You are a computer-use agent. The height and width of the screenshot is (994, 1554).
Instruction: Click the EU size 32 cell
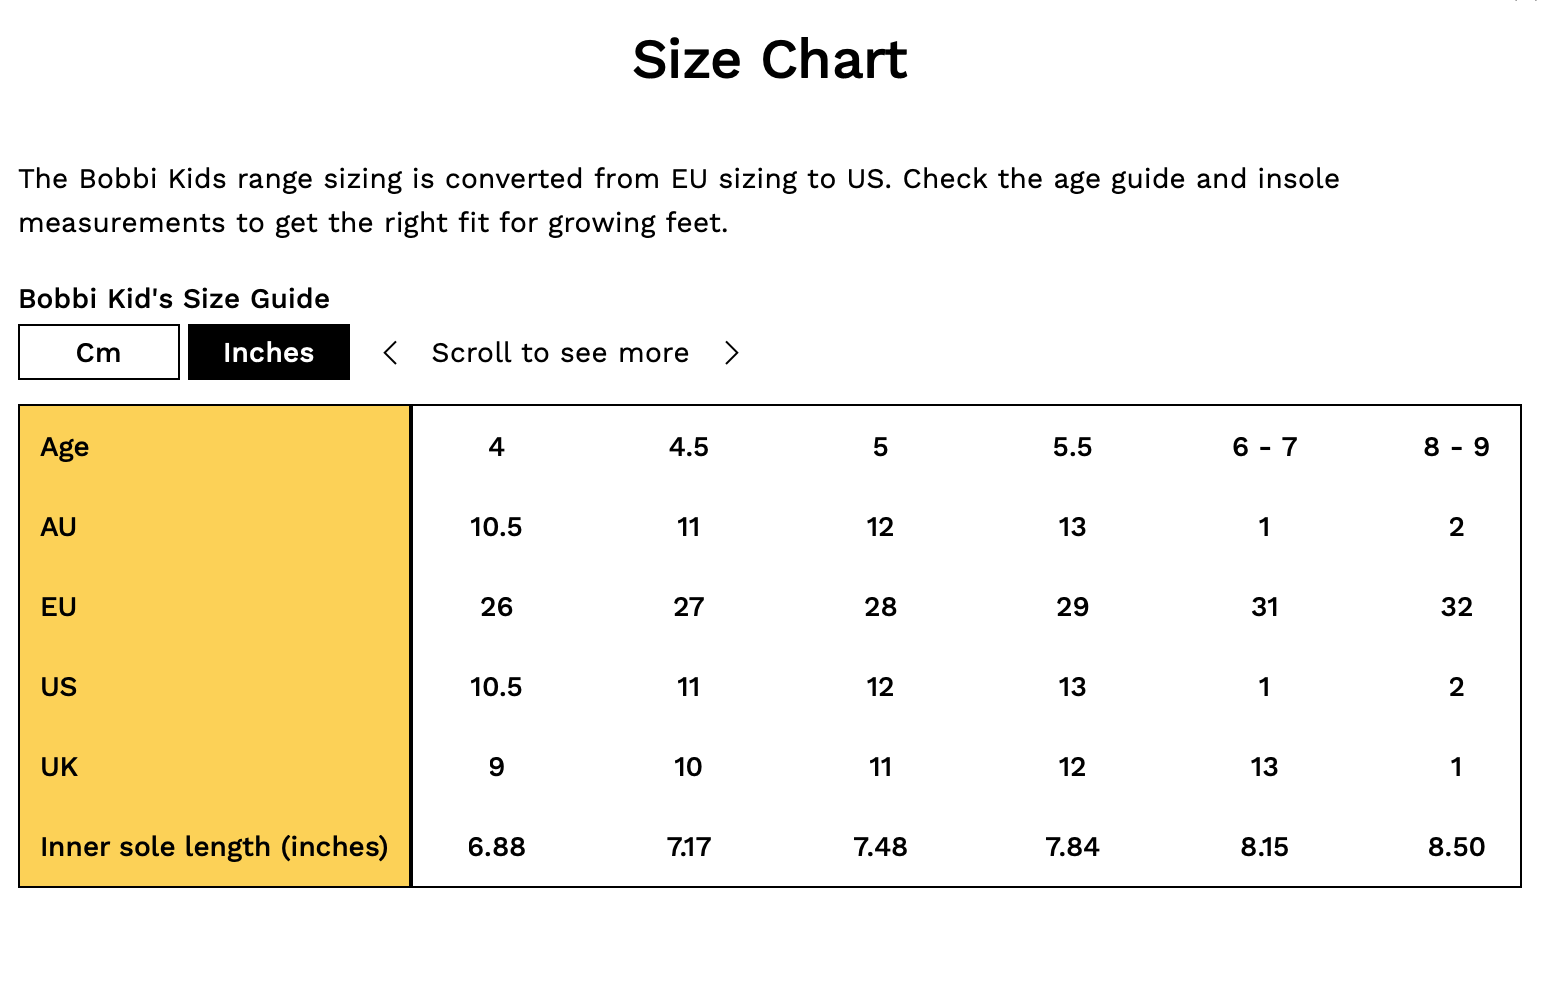click(x=1457, y=607)
